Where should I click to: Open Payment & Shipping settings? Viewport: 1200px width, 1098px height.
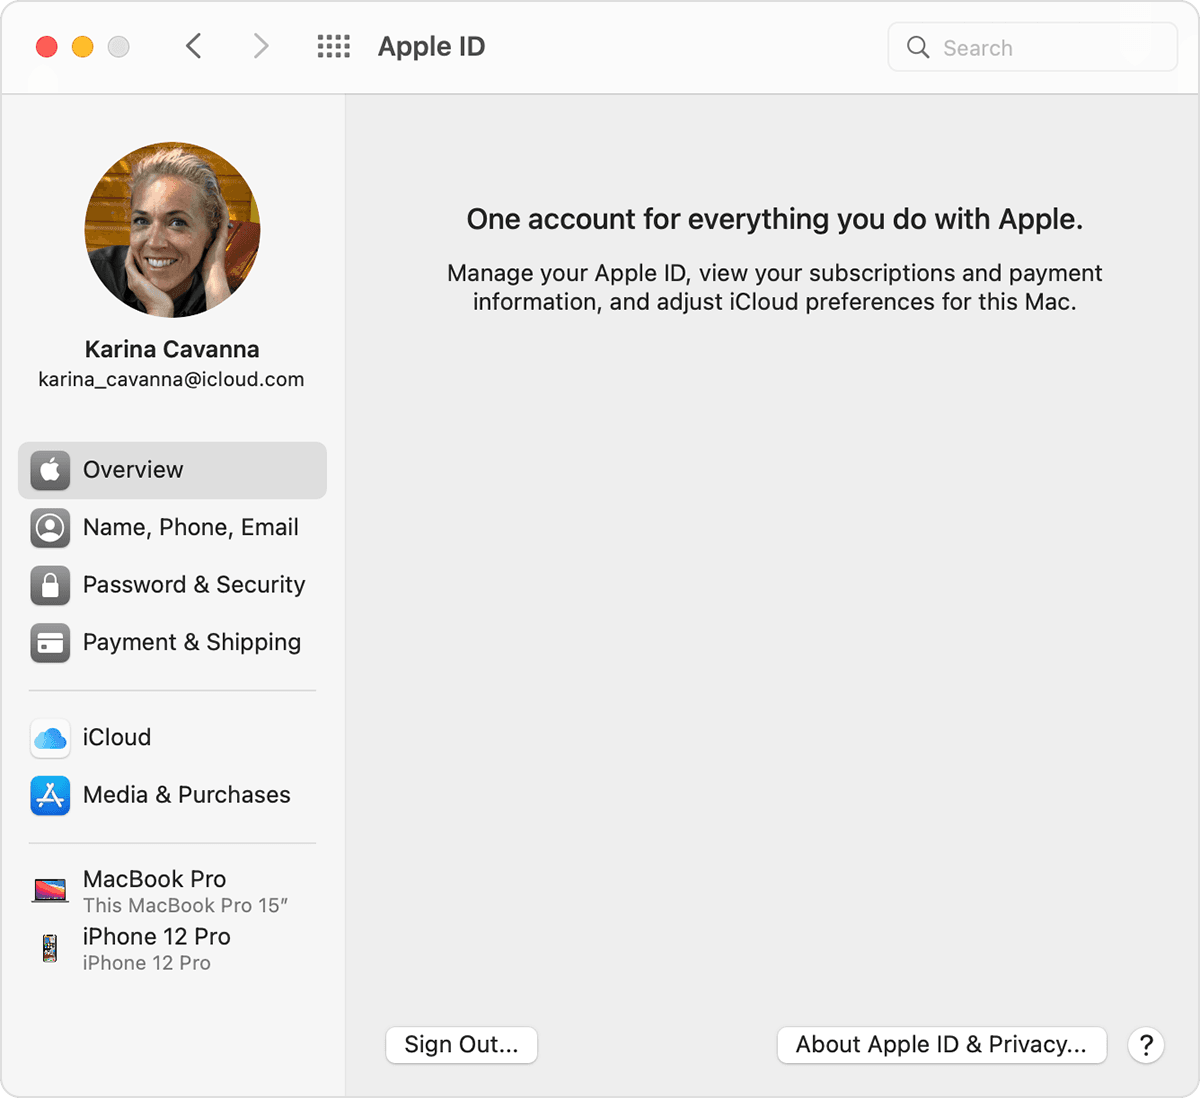tap(172, 643)
